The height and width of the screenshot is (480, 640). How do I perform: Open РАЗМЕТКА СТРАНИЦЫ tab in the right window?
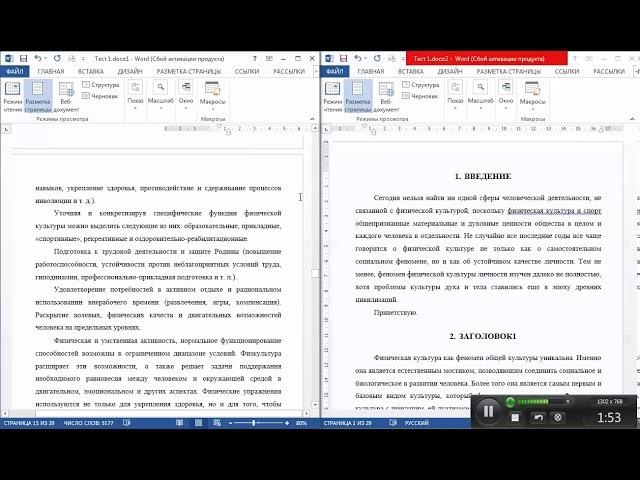tap(509, 71)
